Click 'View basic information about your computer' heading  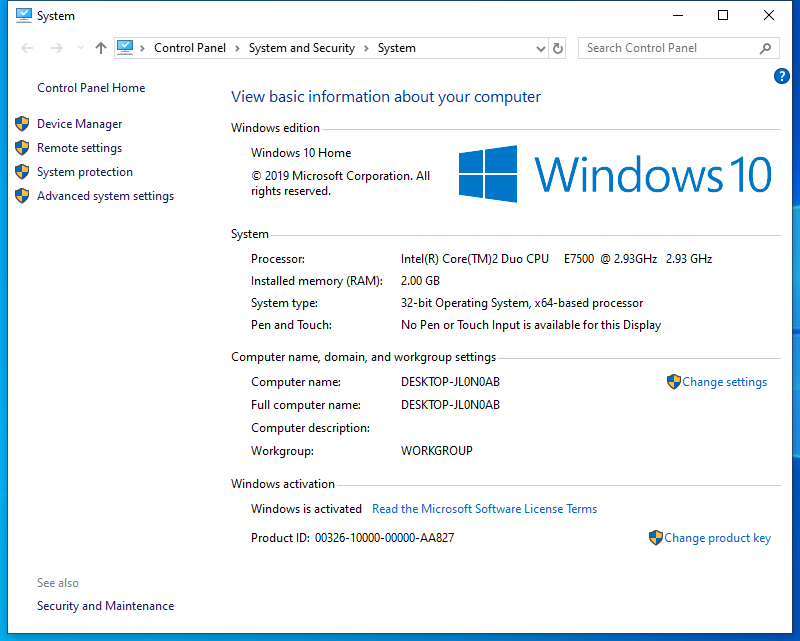pos(386,96)
